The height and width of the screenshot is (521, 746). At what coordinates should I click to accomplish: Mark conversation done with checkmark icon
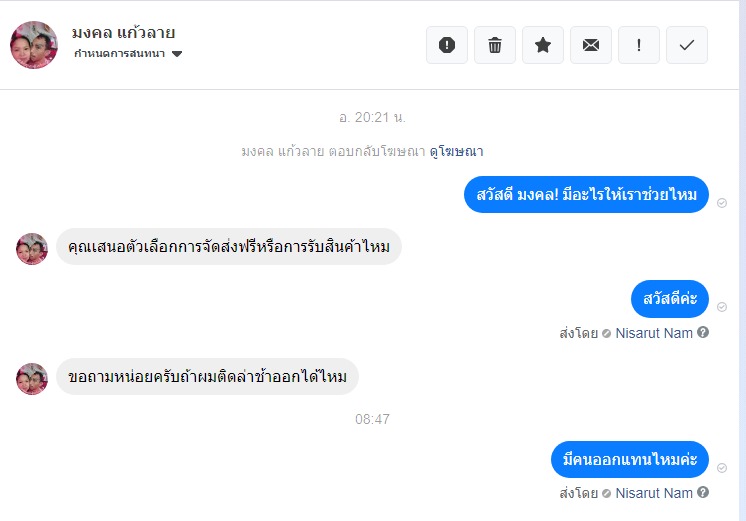click(x=687, y=45)
